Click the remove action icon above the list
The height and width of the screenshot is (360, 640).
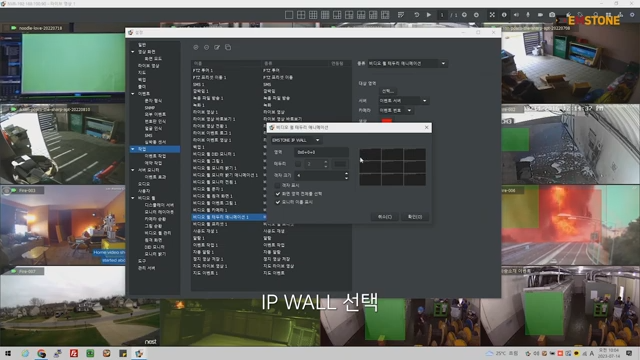[x=207, y=47]
